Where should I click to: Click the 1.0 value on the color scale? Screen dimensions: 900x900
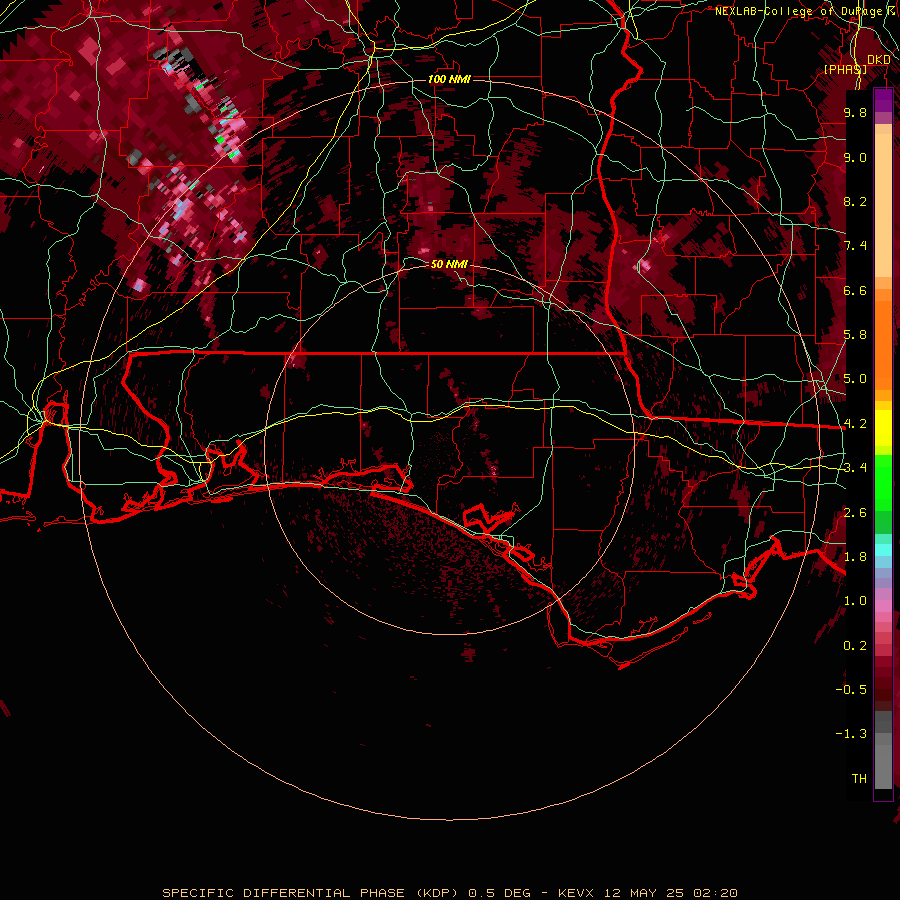(855, 601)
